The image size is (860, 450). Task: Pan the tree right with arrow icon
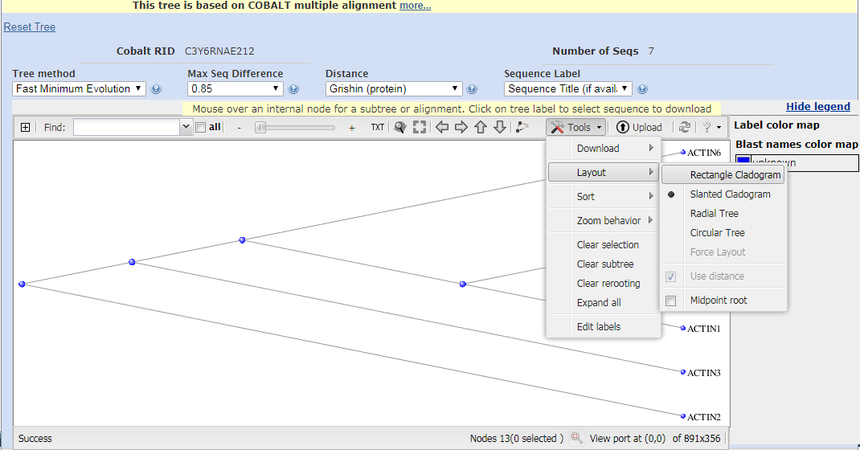click(x=461, y=127)
